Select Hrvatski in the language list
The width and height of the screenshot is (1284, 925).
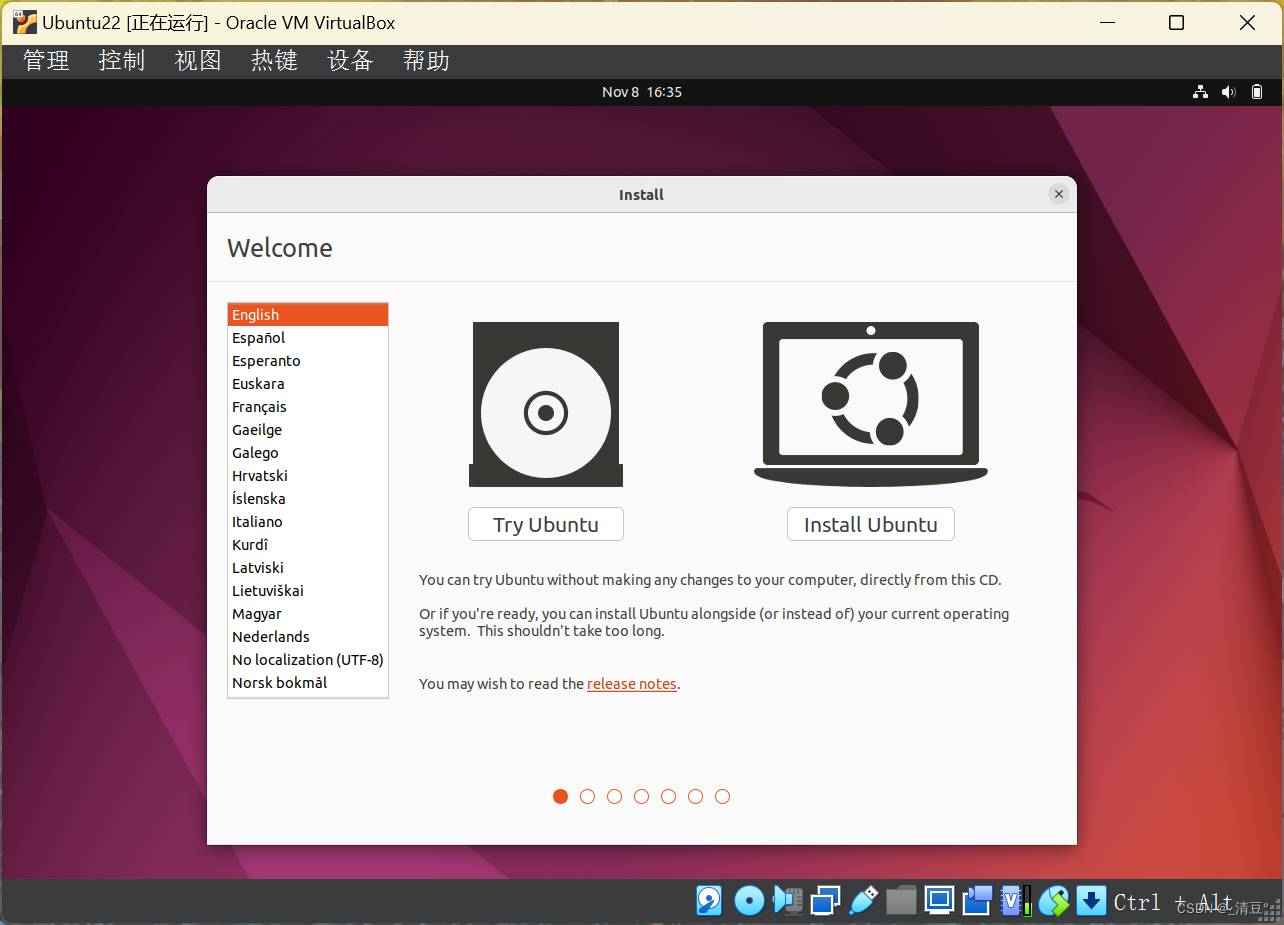tap(308, 476)
